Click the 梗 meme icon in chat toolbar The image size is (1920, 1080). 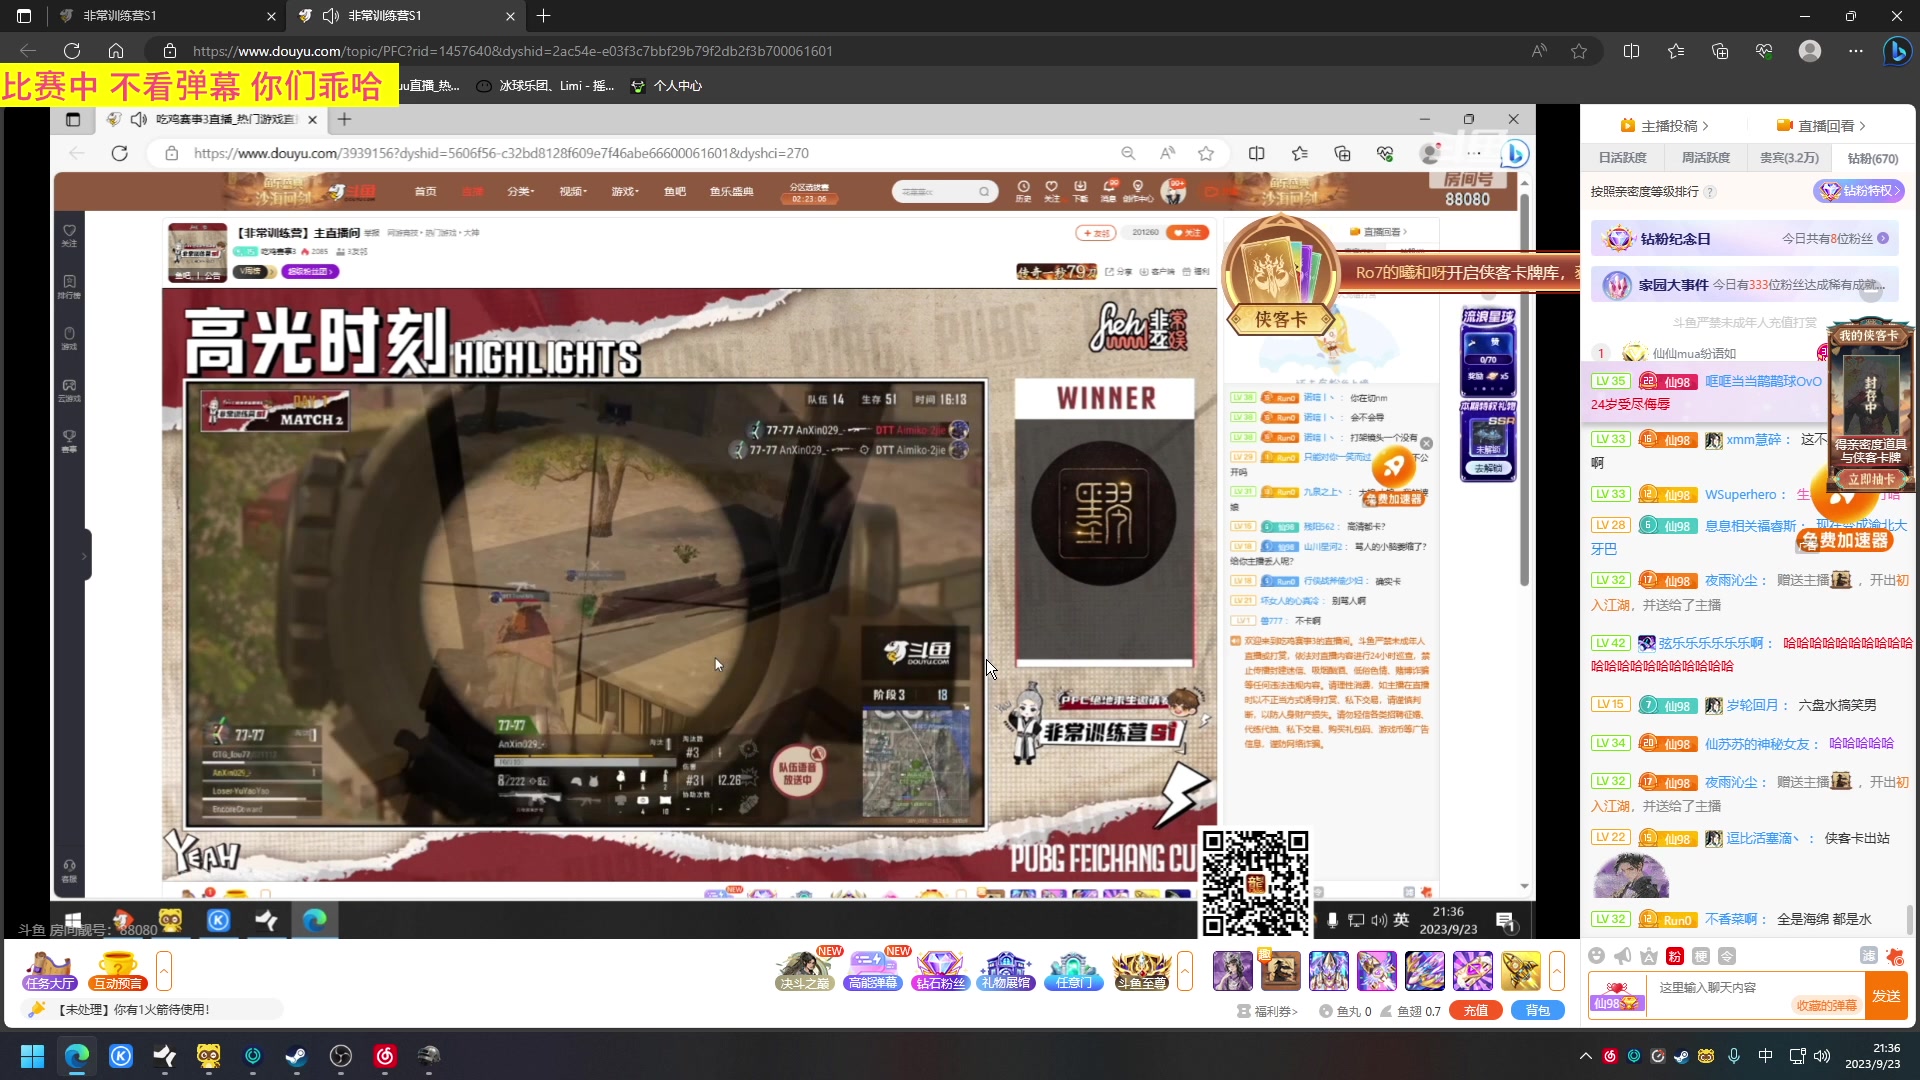tap(1701, 956)
